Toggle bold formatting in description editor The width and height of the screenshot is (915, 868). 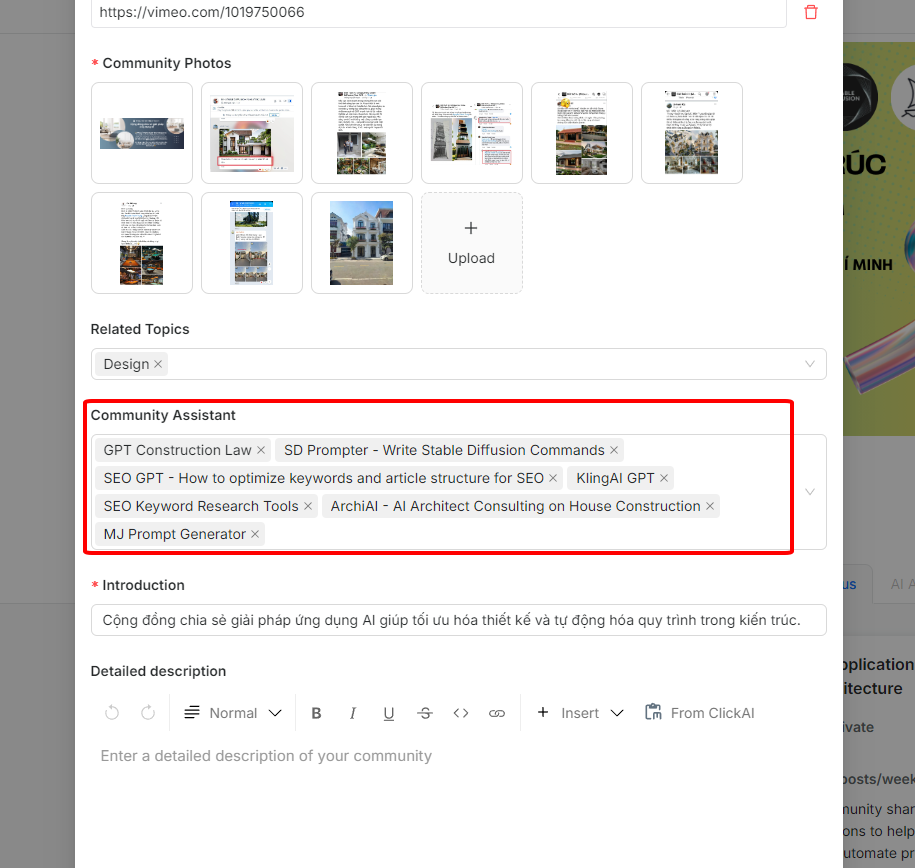[x=317, y=713]
